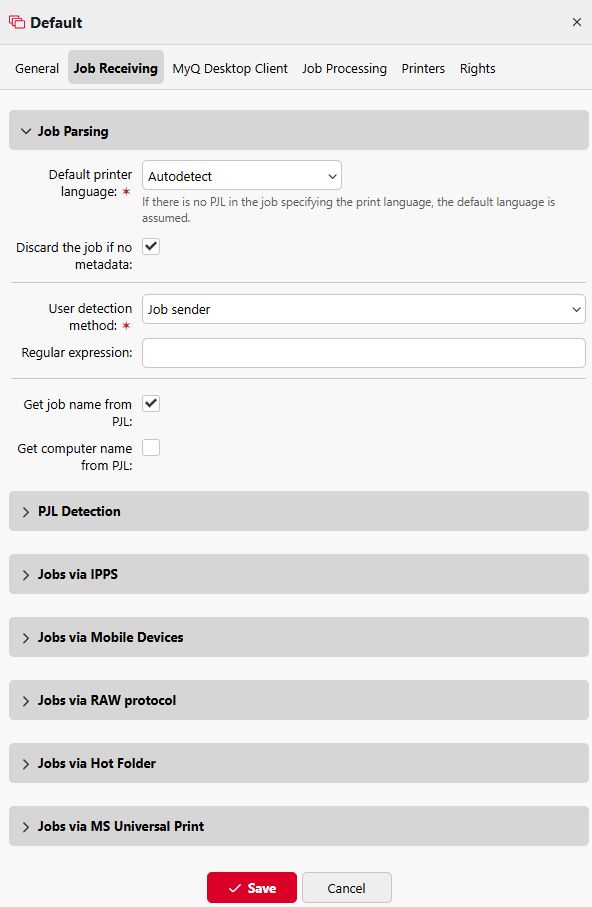This screenshot has height=907, width=592.
Task: Open the Default printer language dropdown
Action: 241,174
